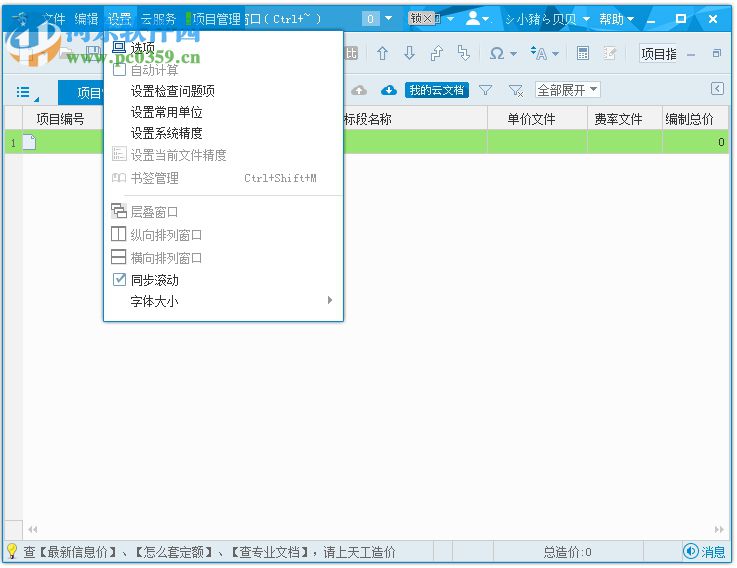Minimize the inner document window
The width and height of the screenshot is (737, 568).
click(x=690, y=54)
